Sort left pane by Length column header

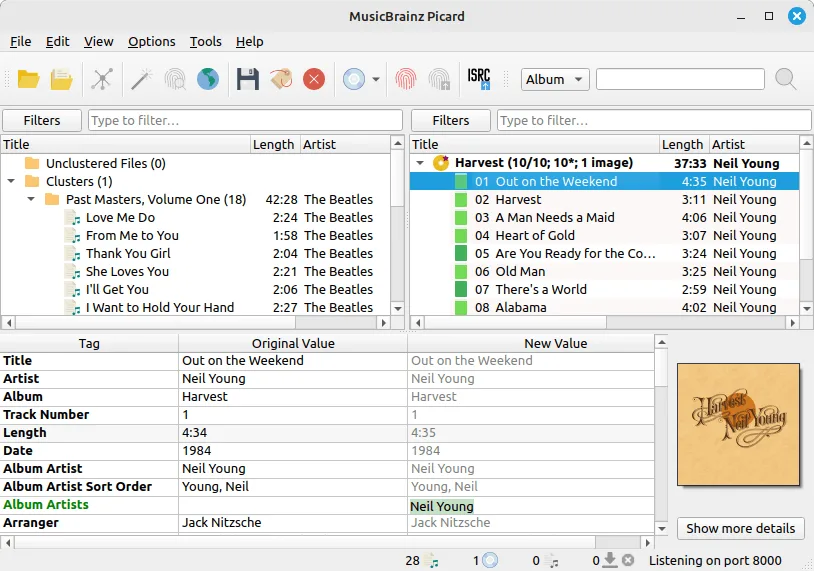[x=274, y=144]
